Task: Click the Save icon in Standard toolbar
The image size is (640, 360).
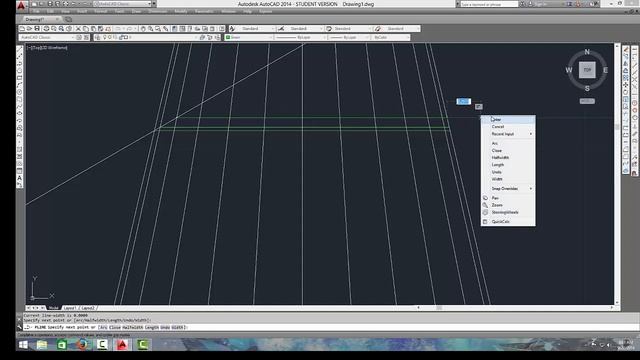Action: (x=37, y=29)
